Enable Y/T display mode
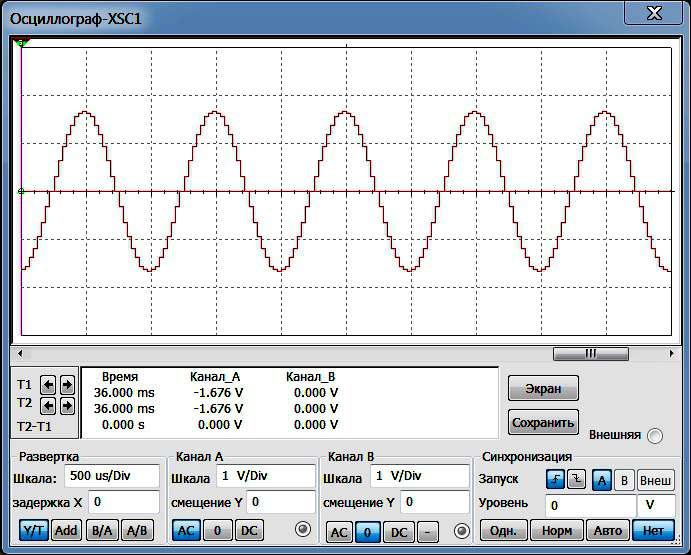 pyautogui.click(x=34, y=531)
